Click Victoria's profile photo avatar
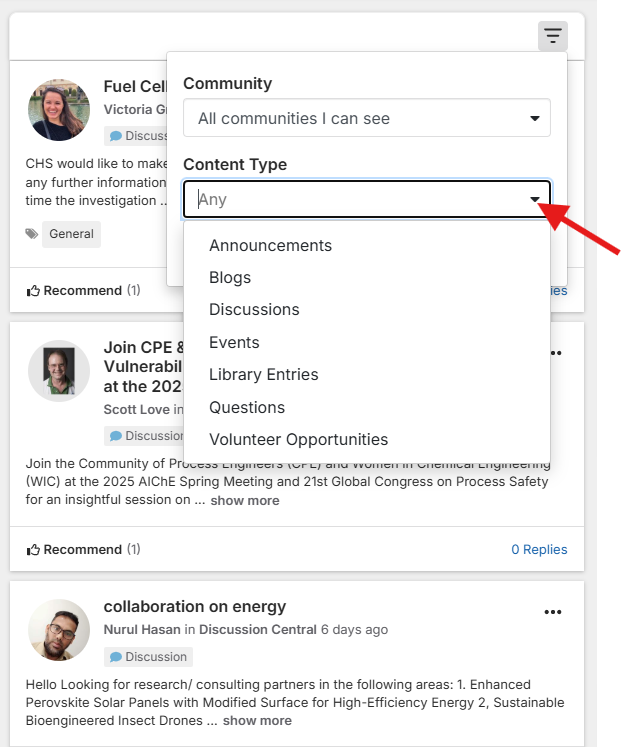 [x=59, y=111]
